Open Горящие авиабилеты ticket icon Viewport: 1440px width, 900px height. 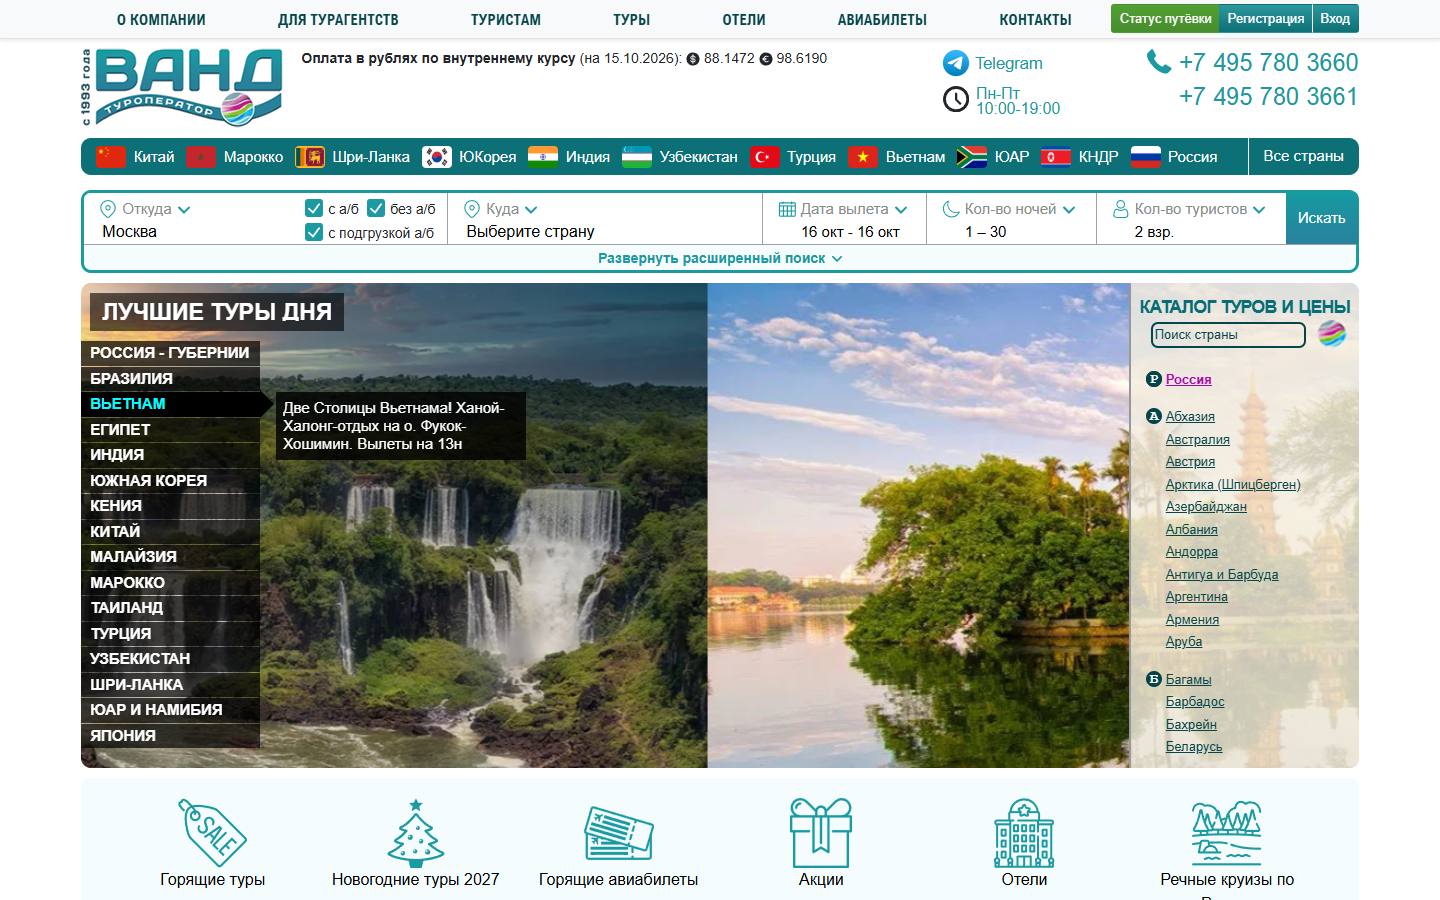[x=618, y=832]
